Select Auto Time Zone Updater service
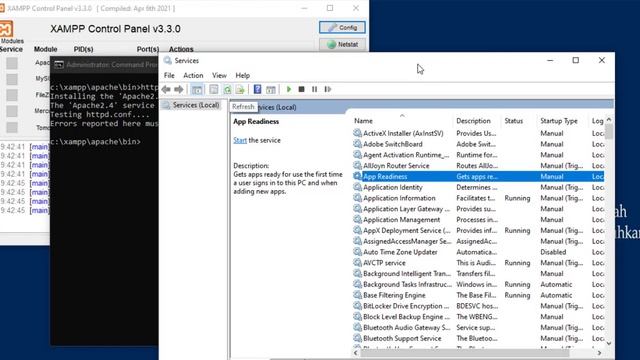The image size is (640, 360). (x=478, y=252)
